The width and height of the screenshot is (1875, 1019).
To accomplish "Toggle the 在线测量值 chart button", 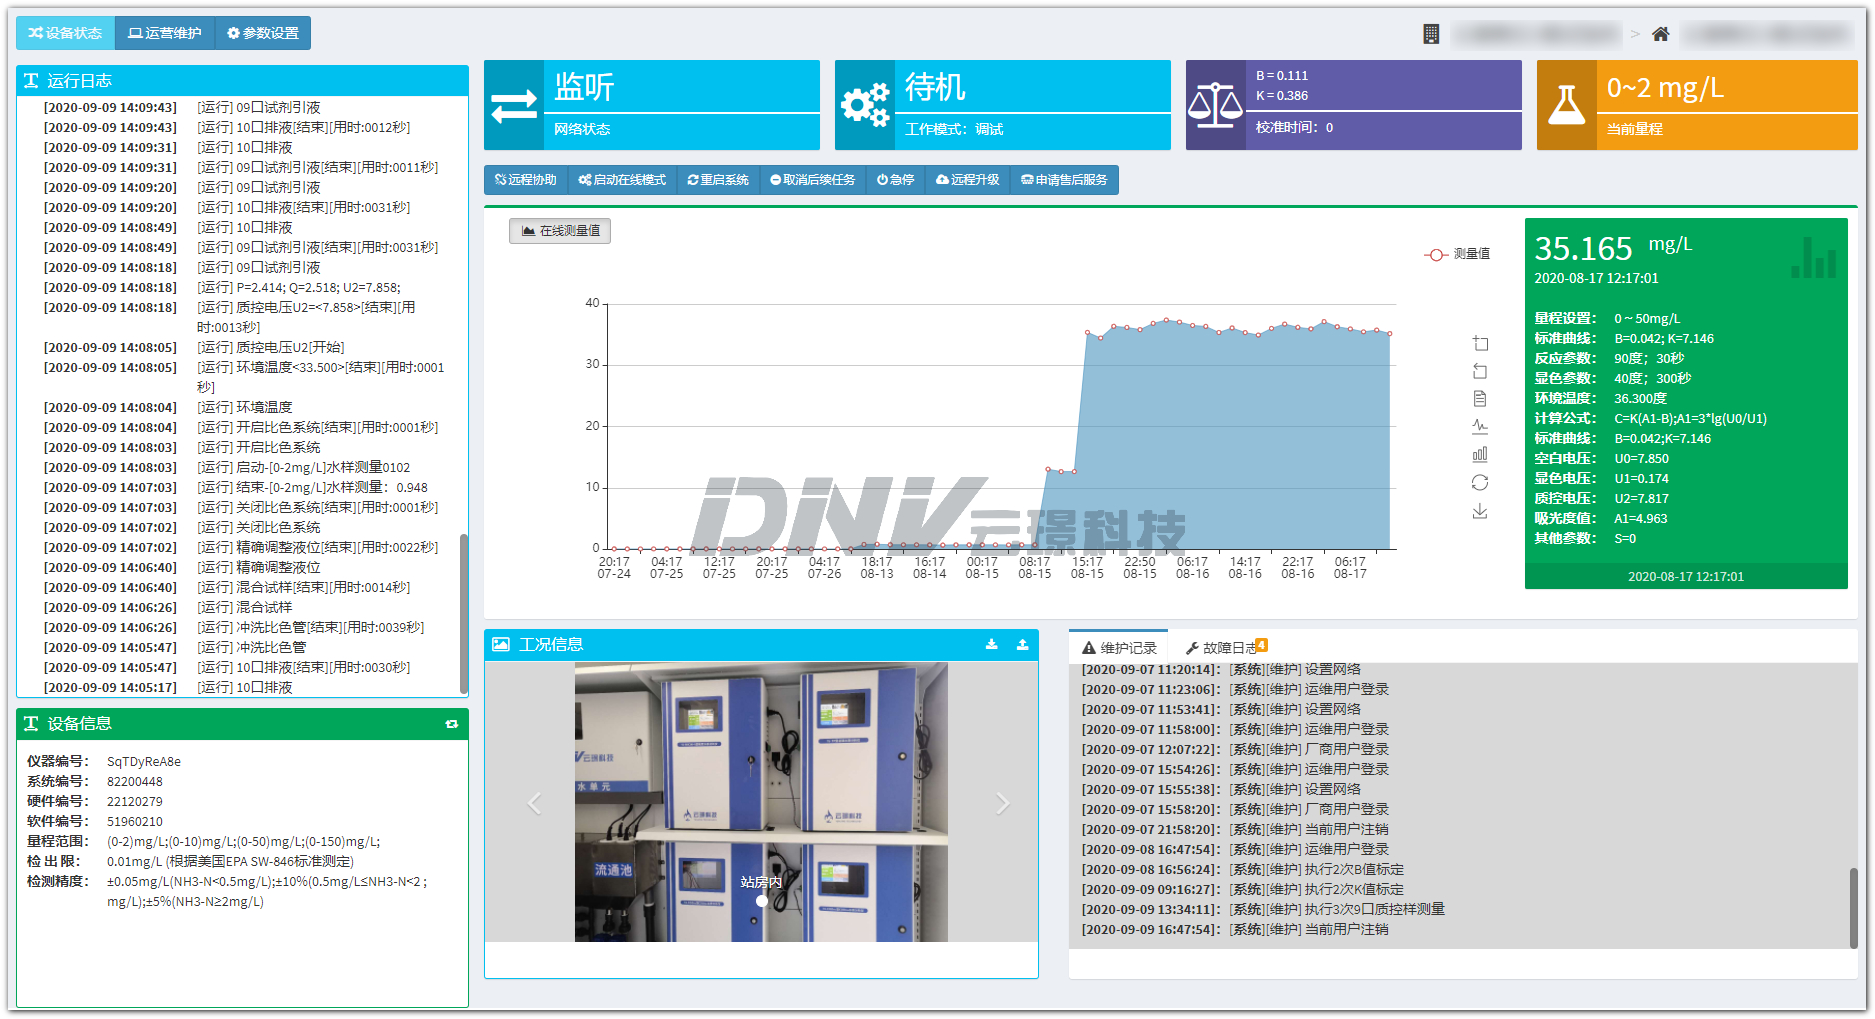I will click(560, 231).
